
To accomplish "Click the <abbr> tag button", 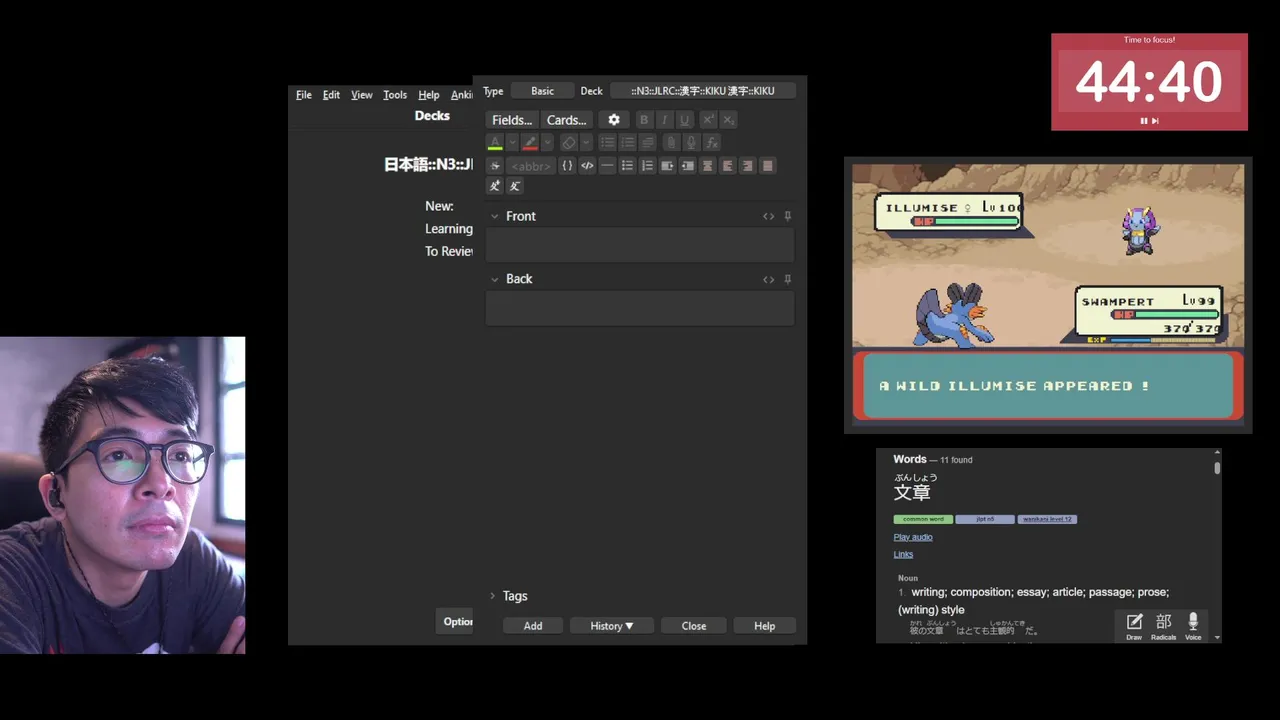I will pos(530,166).
